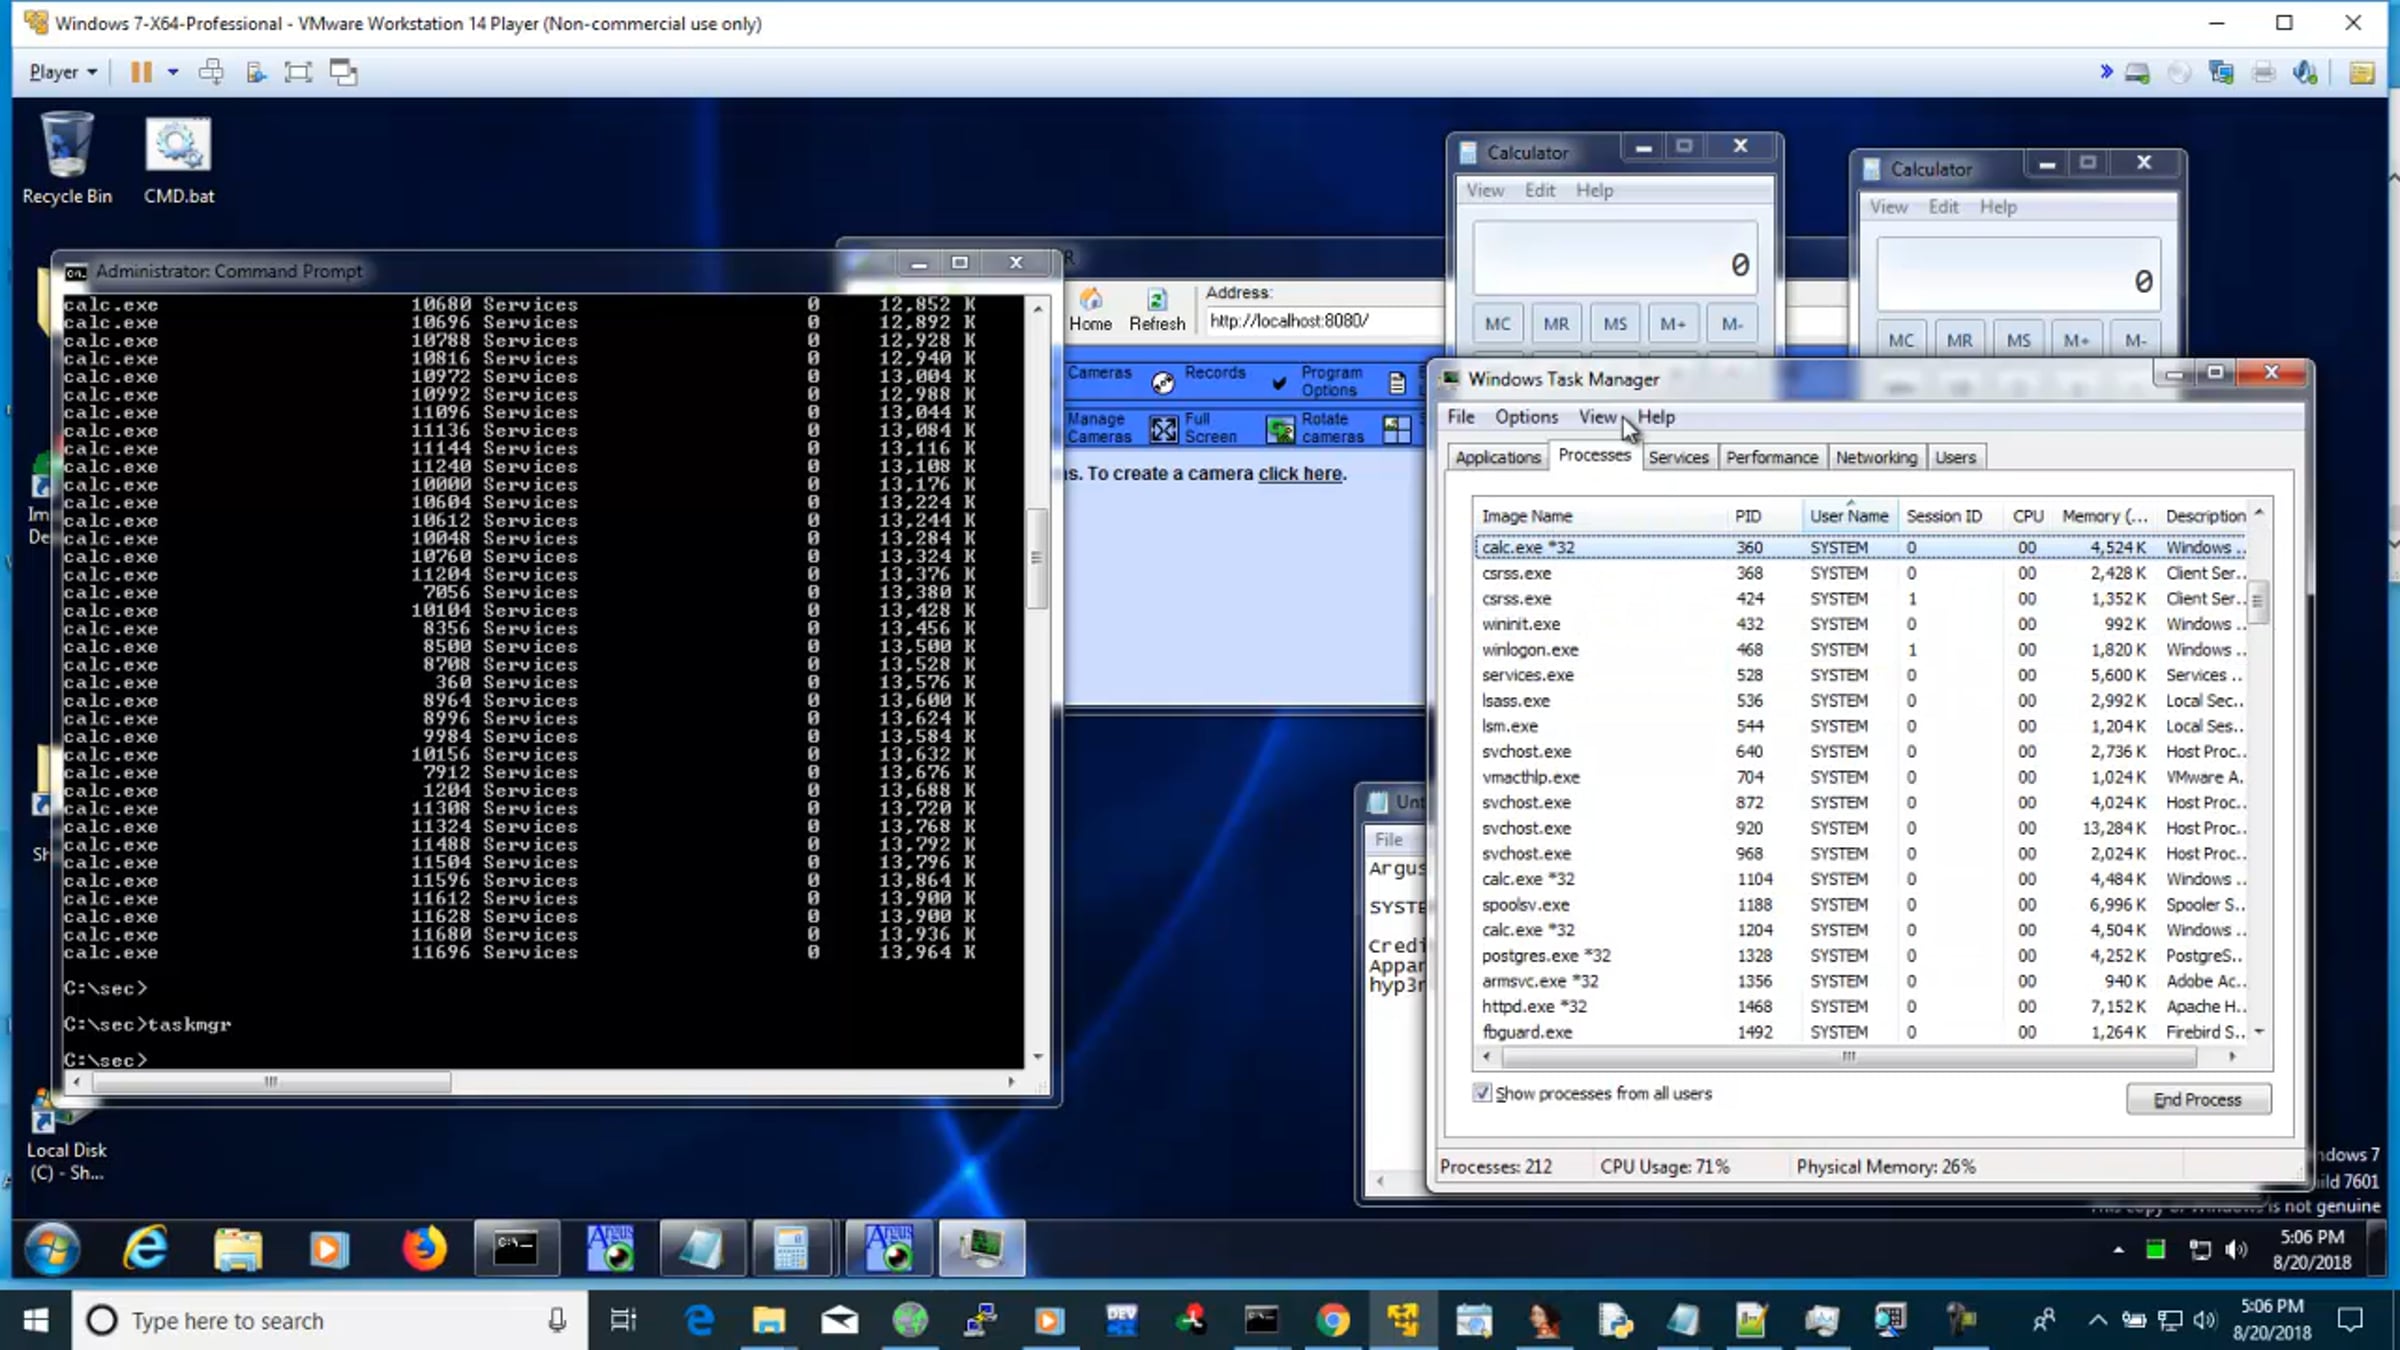Switch to the Users tab
Viewport: 2400px width, 1350px height.
point(1955,457)
